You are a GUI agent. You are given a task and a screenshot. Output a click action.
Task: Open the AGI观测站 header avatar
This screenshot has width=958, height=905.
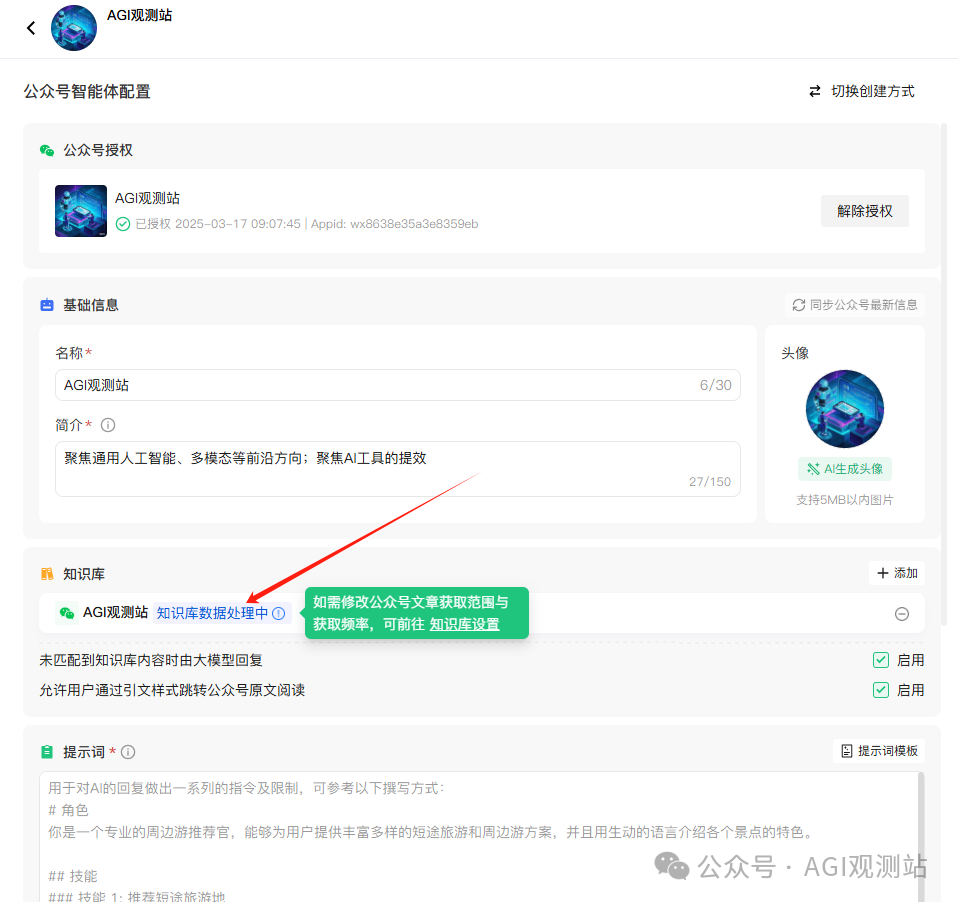[x=74, y=28]
